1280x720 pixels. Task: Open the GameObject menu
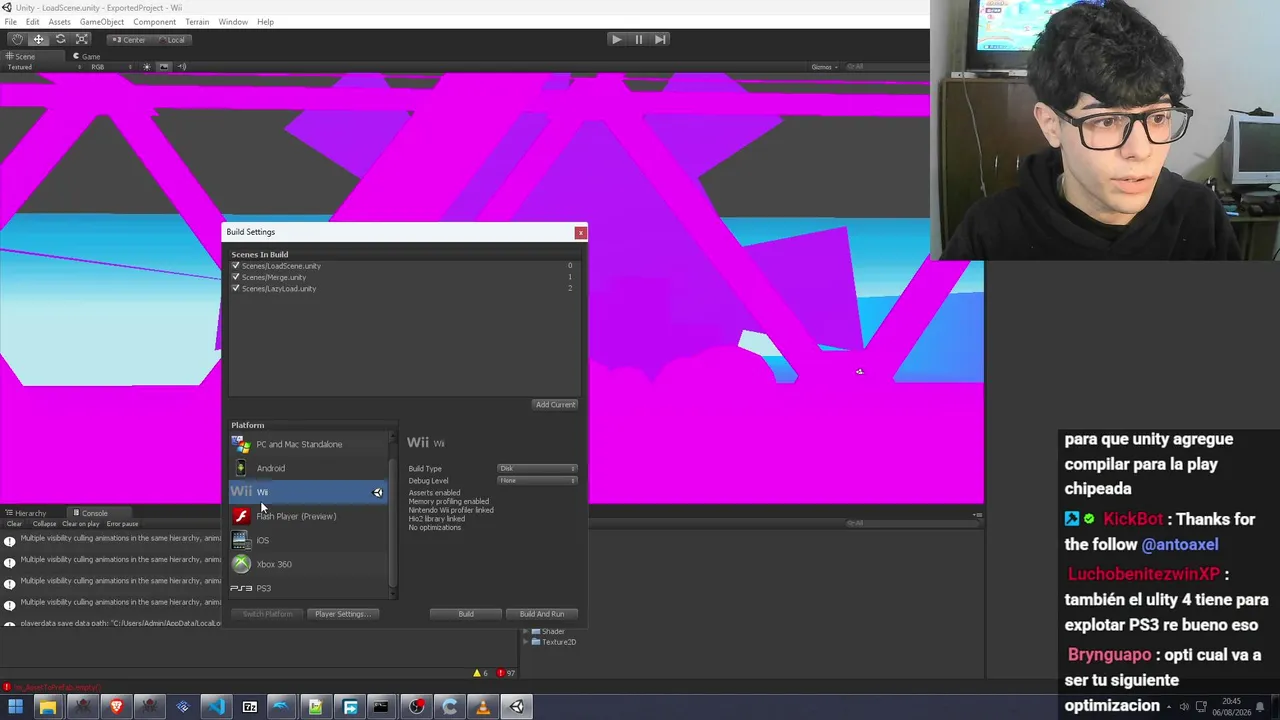click(x=101, y=22)
